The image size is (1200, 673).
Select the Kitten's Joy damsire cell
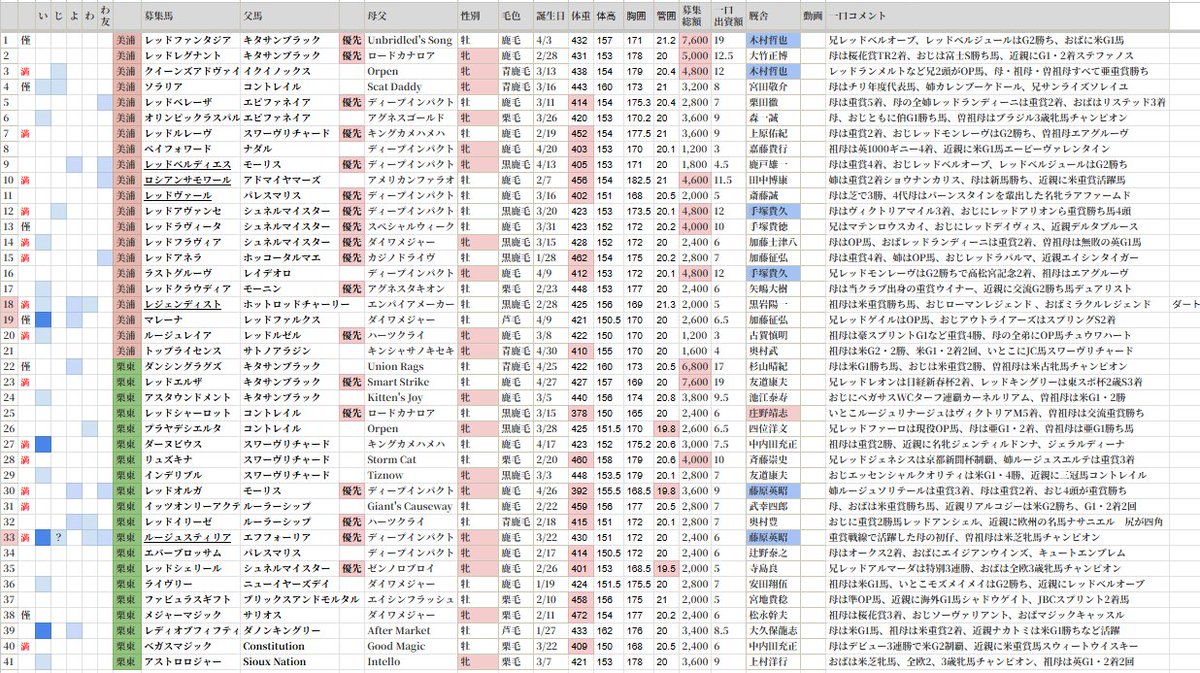397,397
